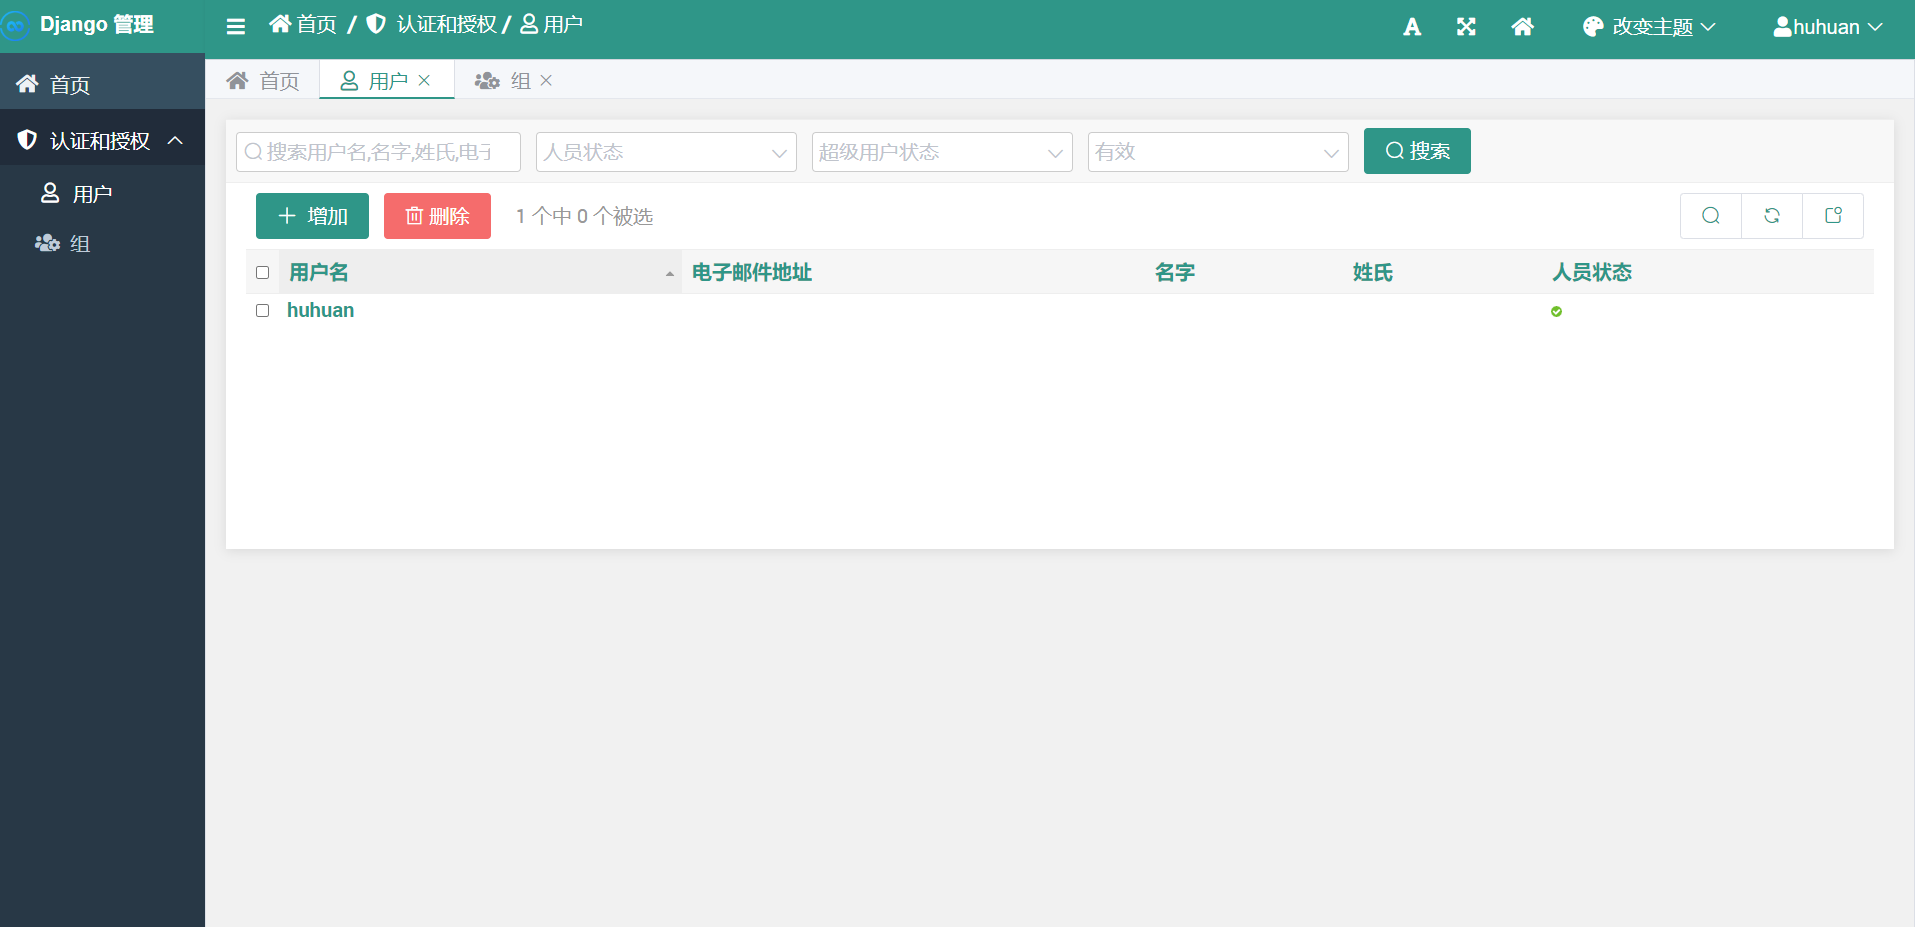Open the 人员状态 filter dropdown

click(665, 152)
